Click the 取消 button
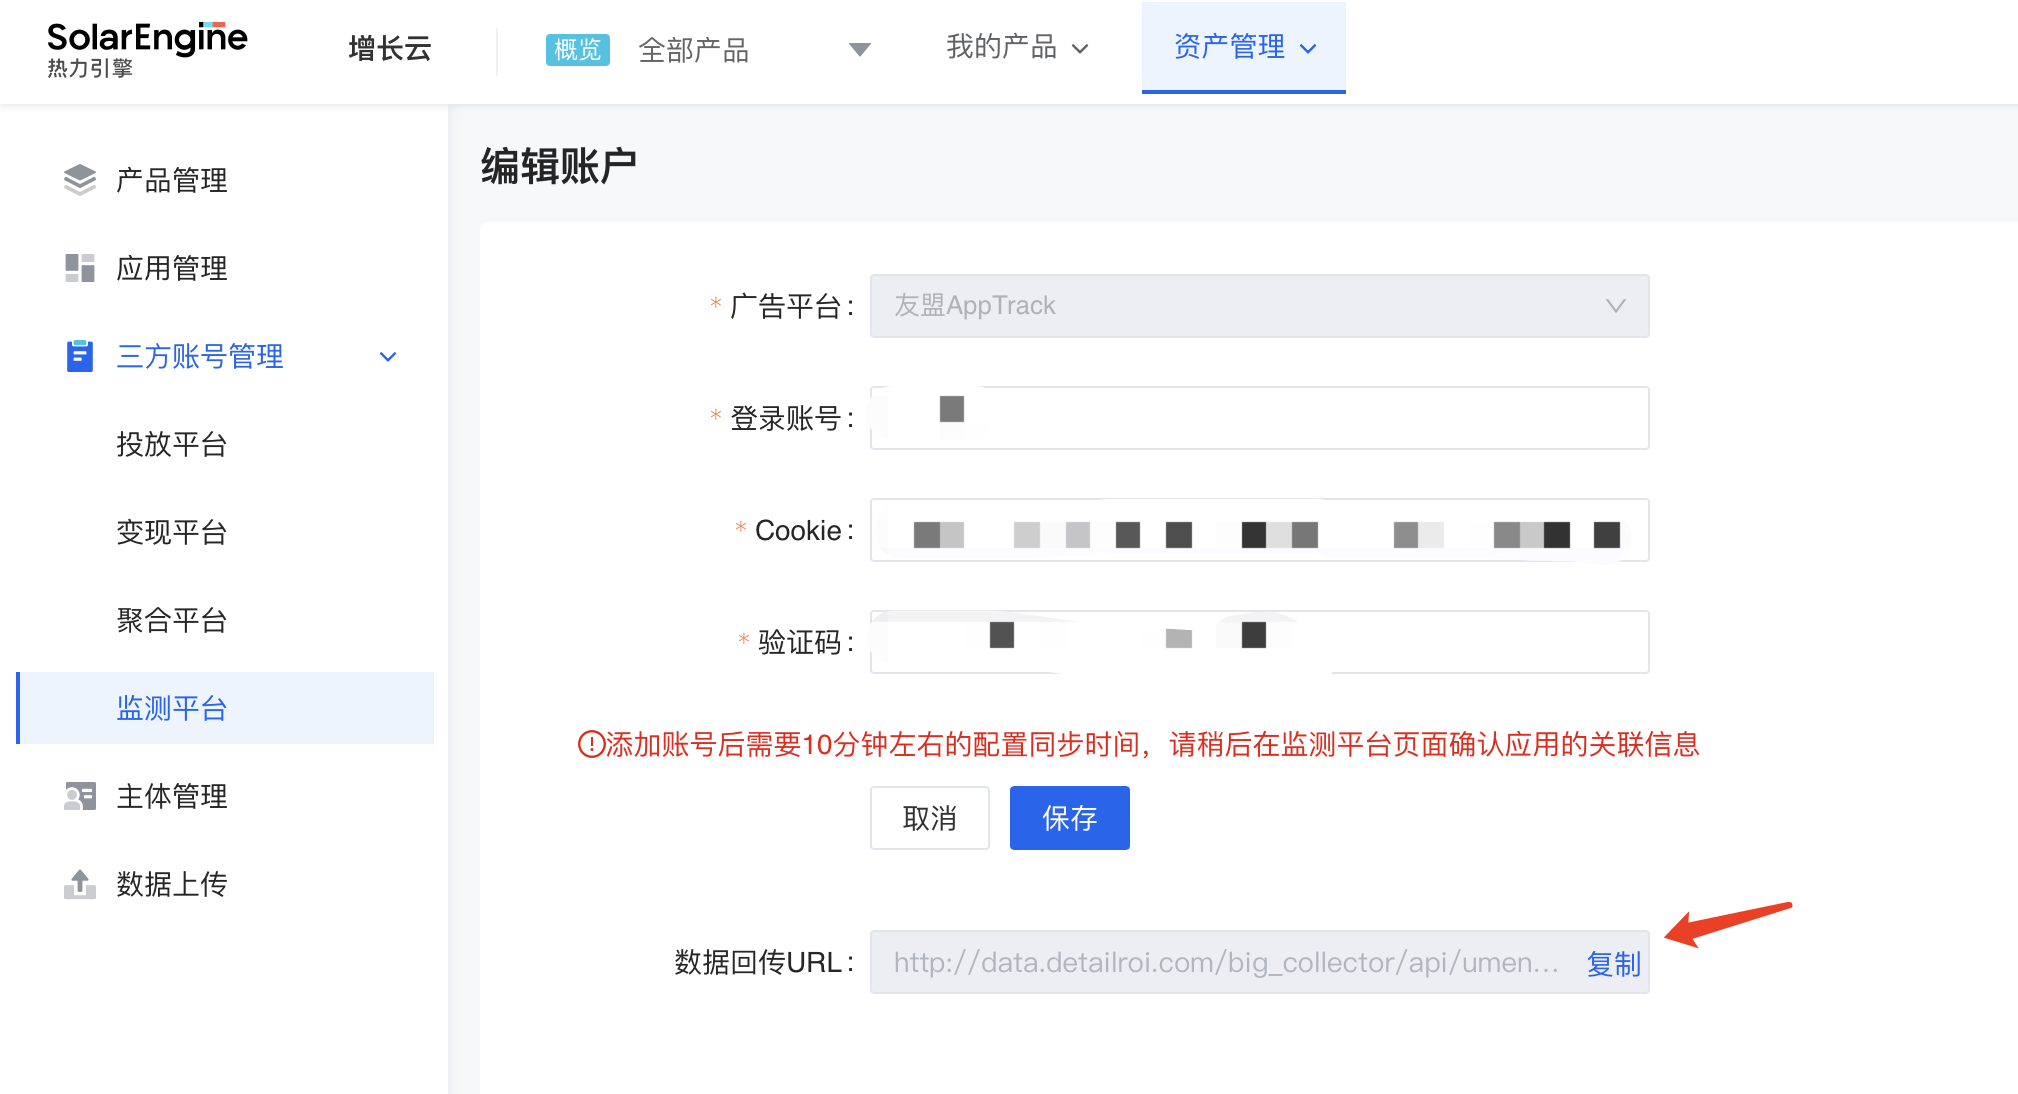This screenshot has width=2018, height=1094. 929,818
